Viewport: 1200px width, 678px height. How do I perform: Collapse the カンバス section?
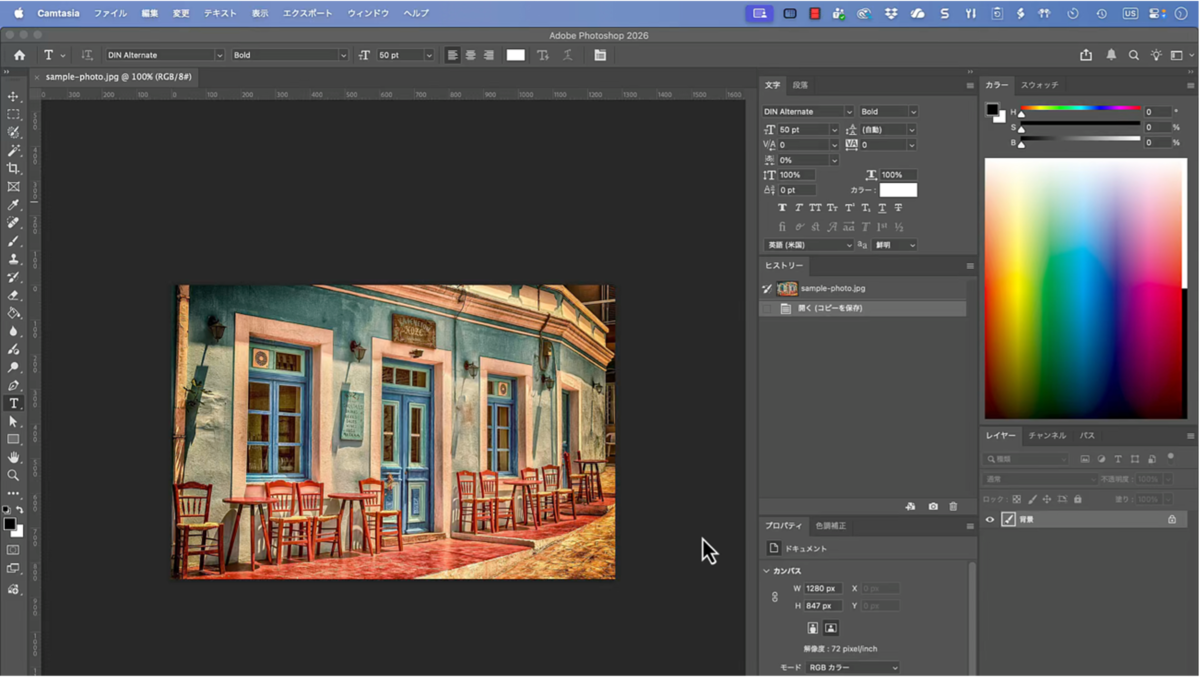tap(767, 571)
